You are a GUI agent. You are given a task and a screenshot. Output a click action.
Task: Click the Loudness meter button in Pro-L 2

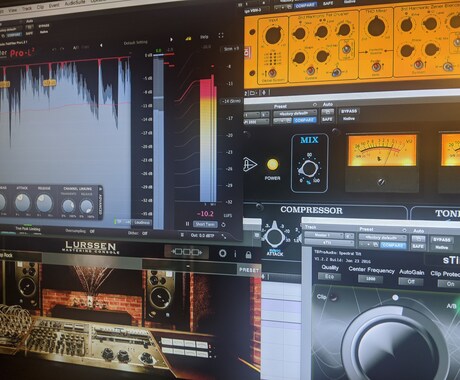142,222
